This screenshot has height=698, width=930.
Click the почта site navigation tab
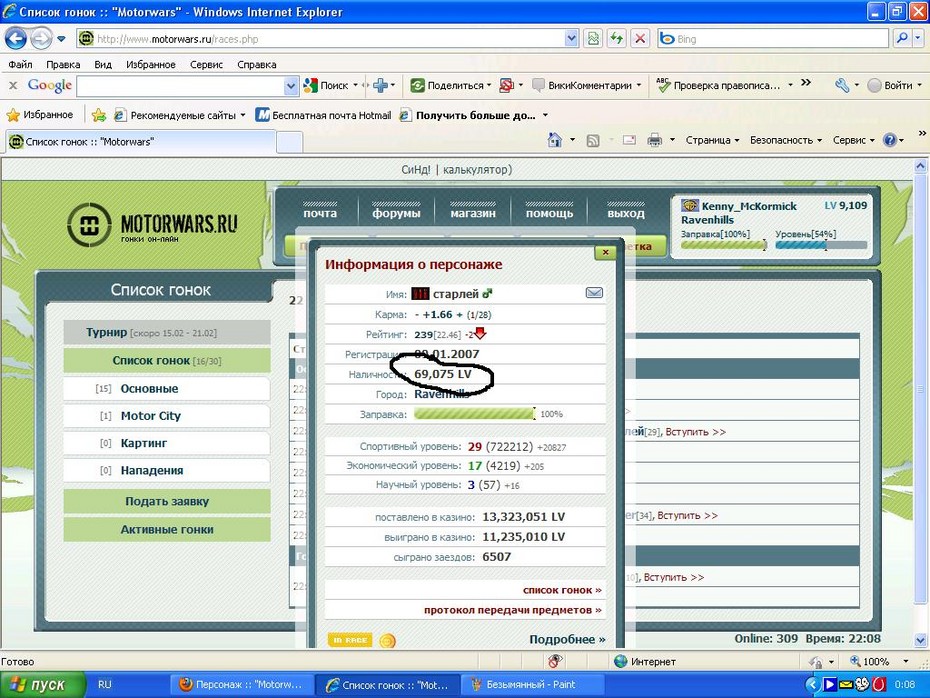click(x=320, y=213)
